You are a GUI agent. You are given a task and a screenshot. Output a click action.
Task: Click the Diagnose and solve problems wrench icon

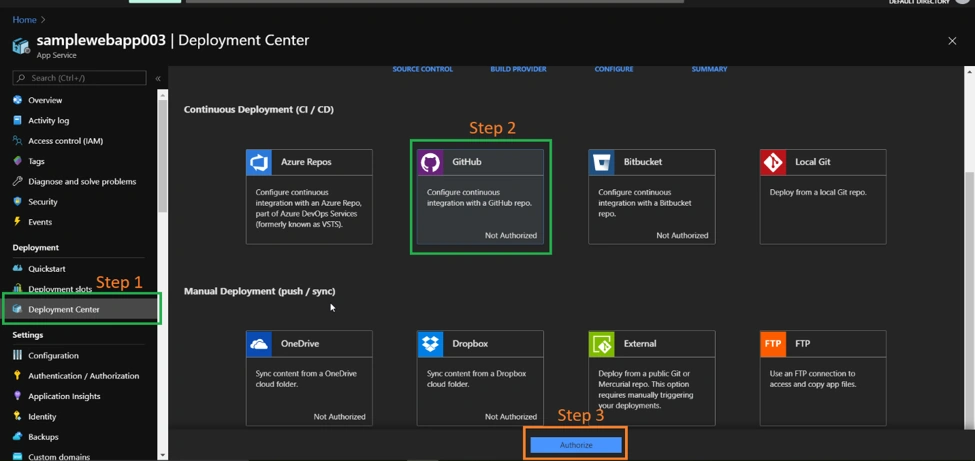pos(17,182)
